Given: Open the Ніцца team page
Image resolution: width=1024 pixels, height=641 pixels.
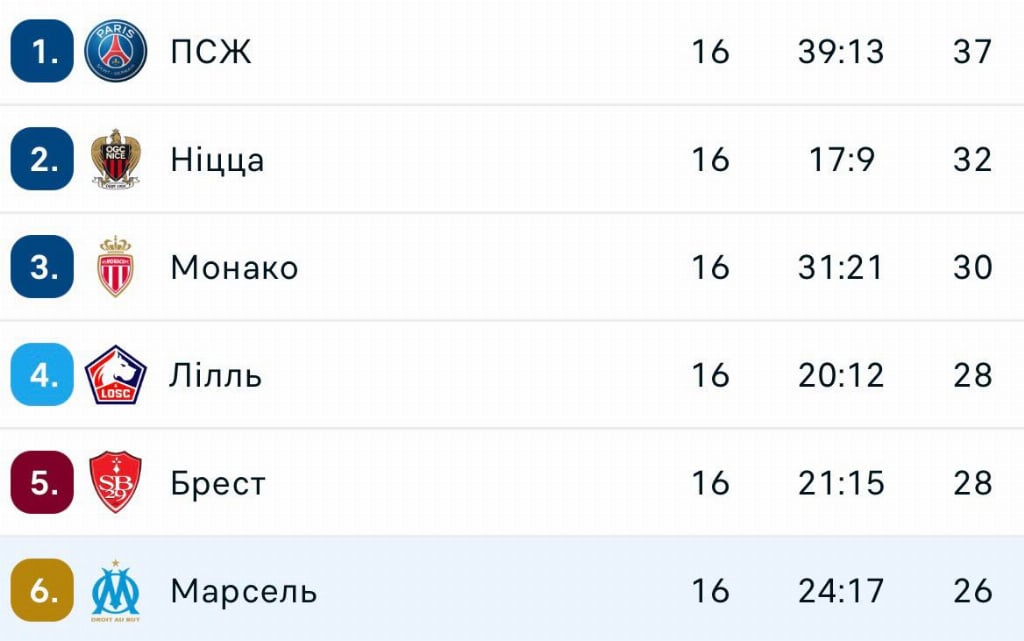Looking at the screenshot, I should click(217, 160).
